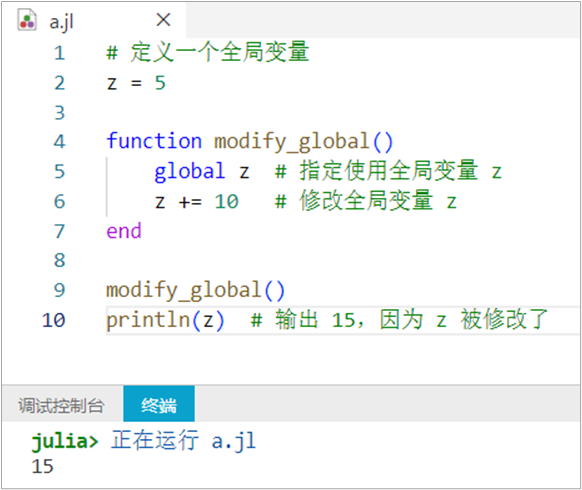Click line number 4 in the gutter
The height and width of the screenshot is (490, 582).
(59, 141)
